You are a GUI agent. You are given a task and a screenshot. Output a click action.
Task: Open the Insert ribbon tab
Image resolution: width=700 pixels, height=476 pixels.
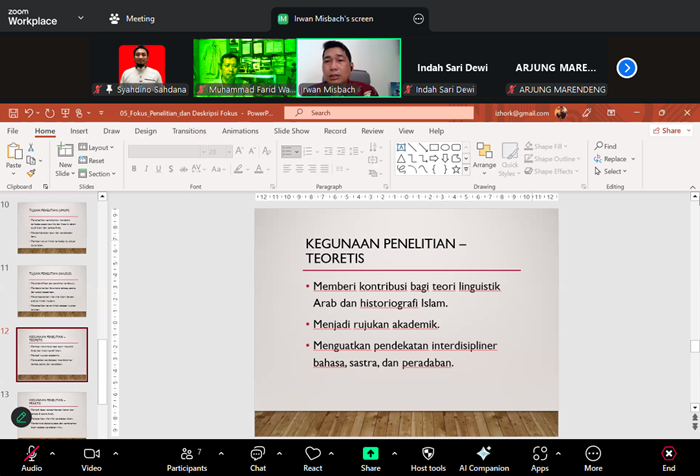79,131
